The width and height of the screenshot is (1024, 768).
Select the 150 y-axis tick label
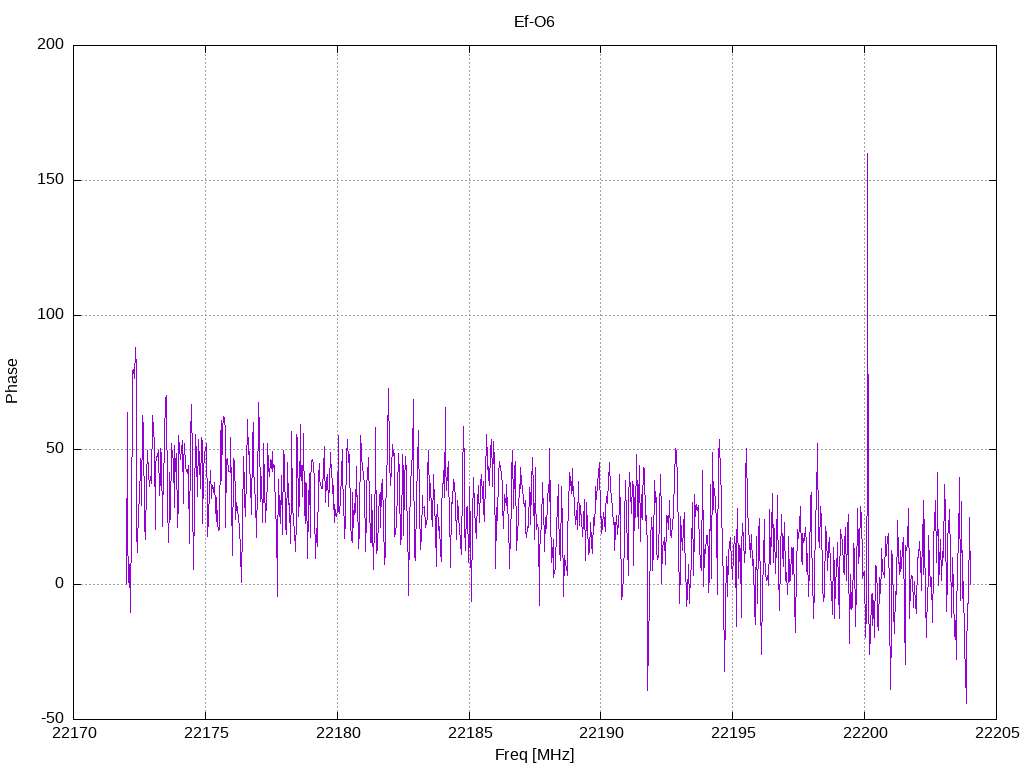click(51, 180)
